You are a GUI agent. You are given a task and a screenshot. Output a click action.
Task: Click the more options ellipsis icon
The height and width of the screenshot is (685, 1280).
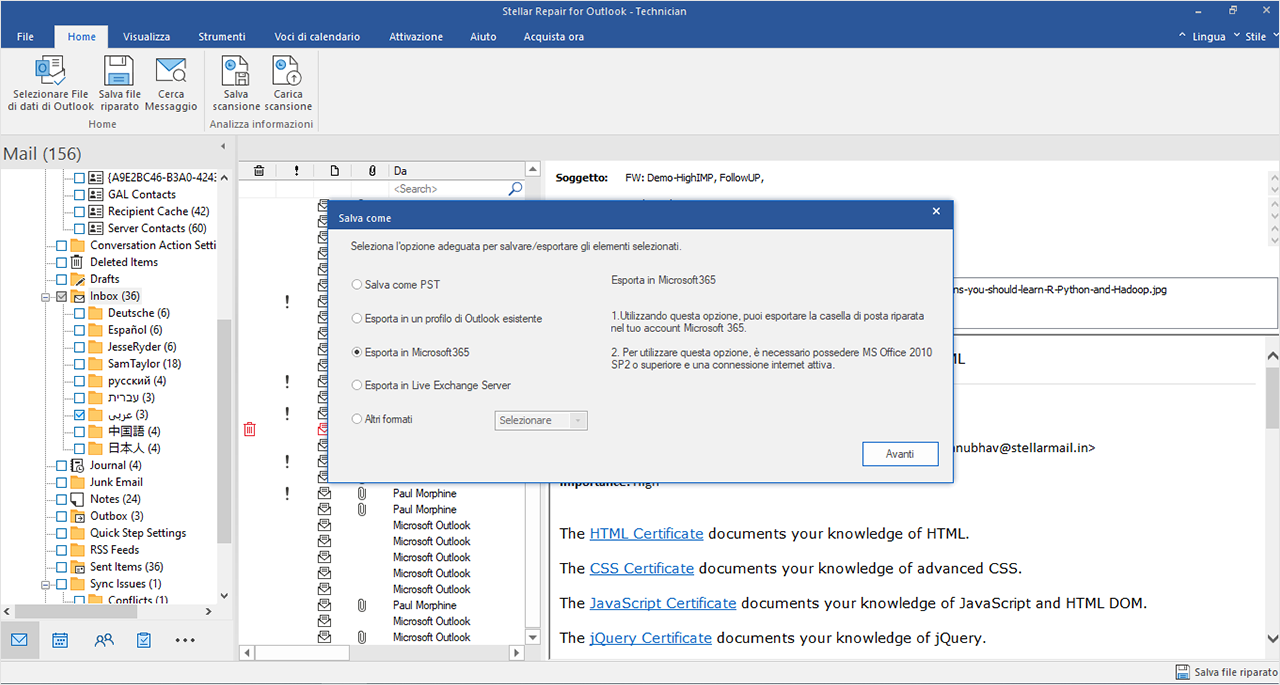[x=185, y=640]
